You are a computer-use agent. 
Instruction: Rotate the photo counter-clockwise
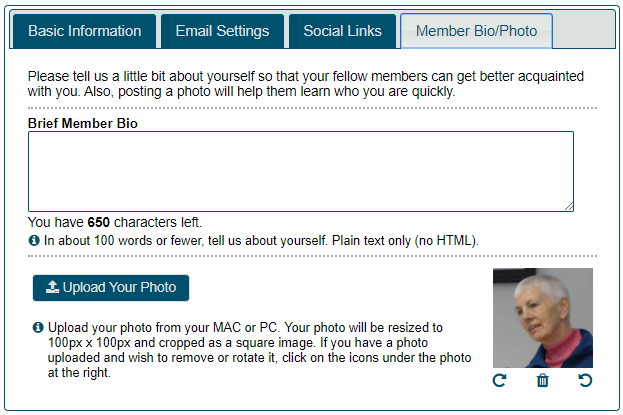tap(585, 380)
